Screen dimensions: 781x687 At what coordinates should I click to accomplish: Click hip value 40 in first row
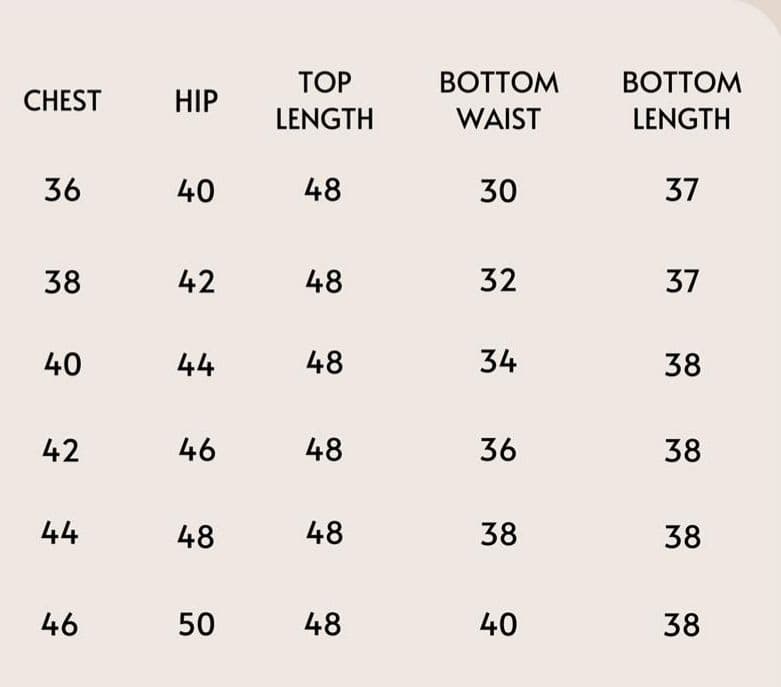pos(195,190)
